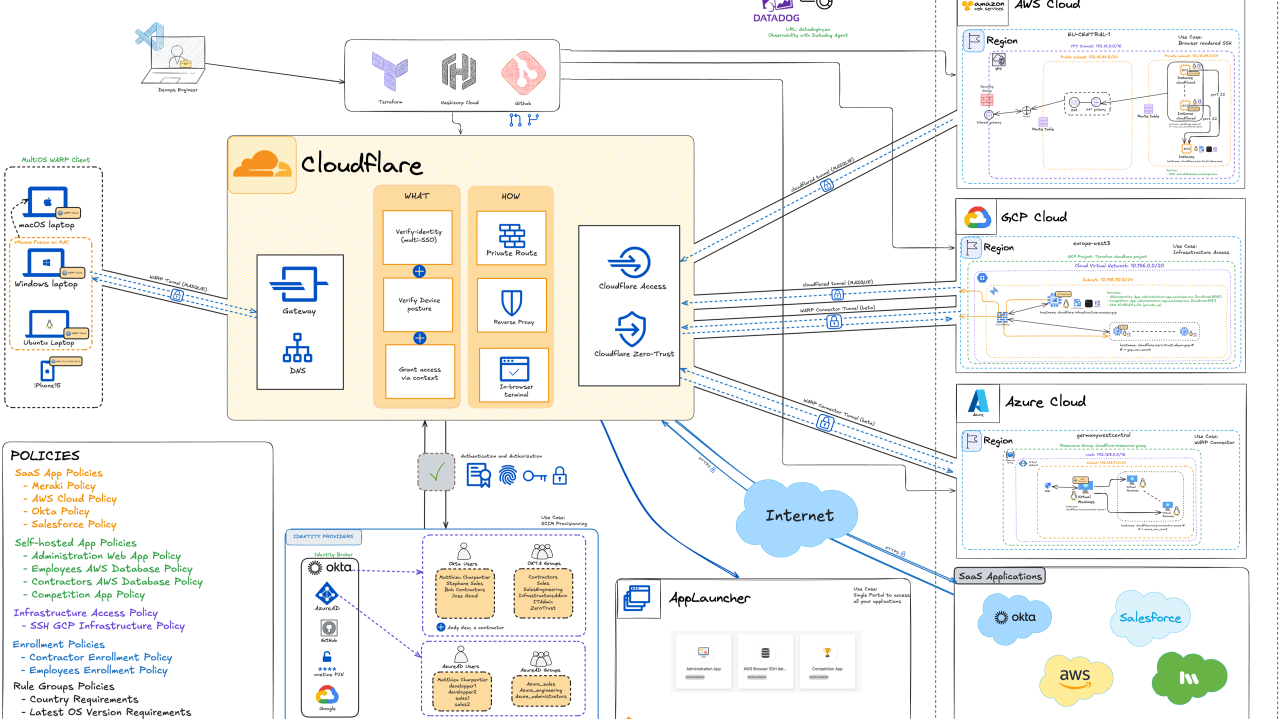Click the HashiCorp Cloud logo
The height and width of the screenshot is (719, 1280).
(459, 73)
